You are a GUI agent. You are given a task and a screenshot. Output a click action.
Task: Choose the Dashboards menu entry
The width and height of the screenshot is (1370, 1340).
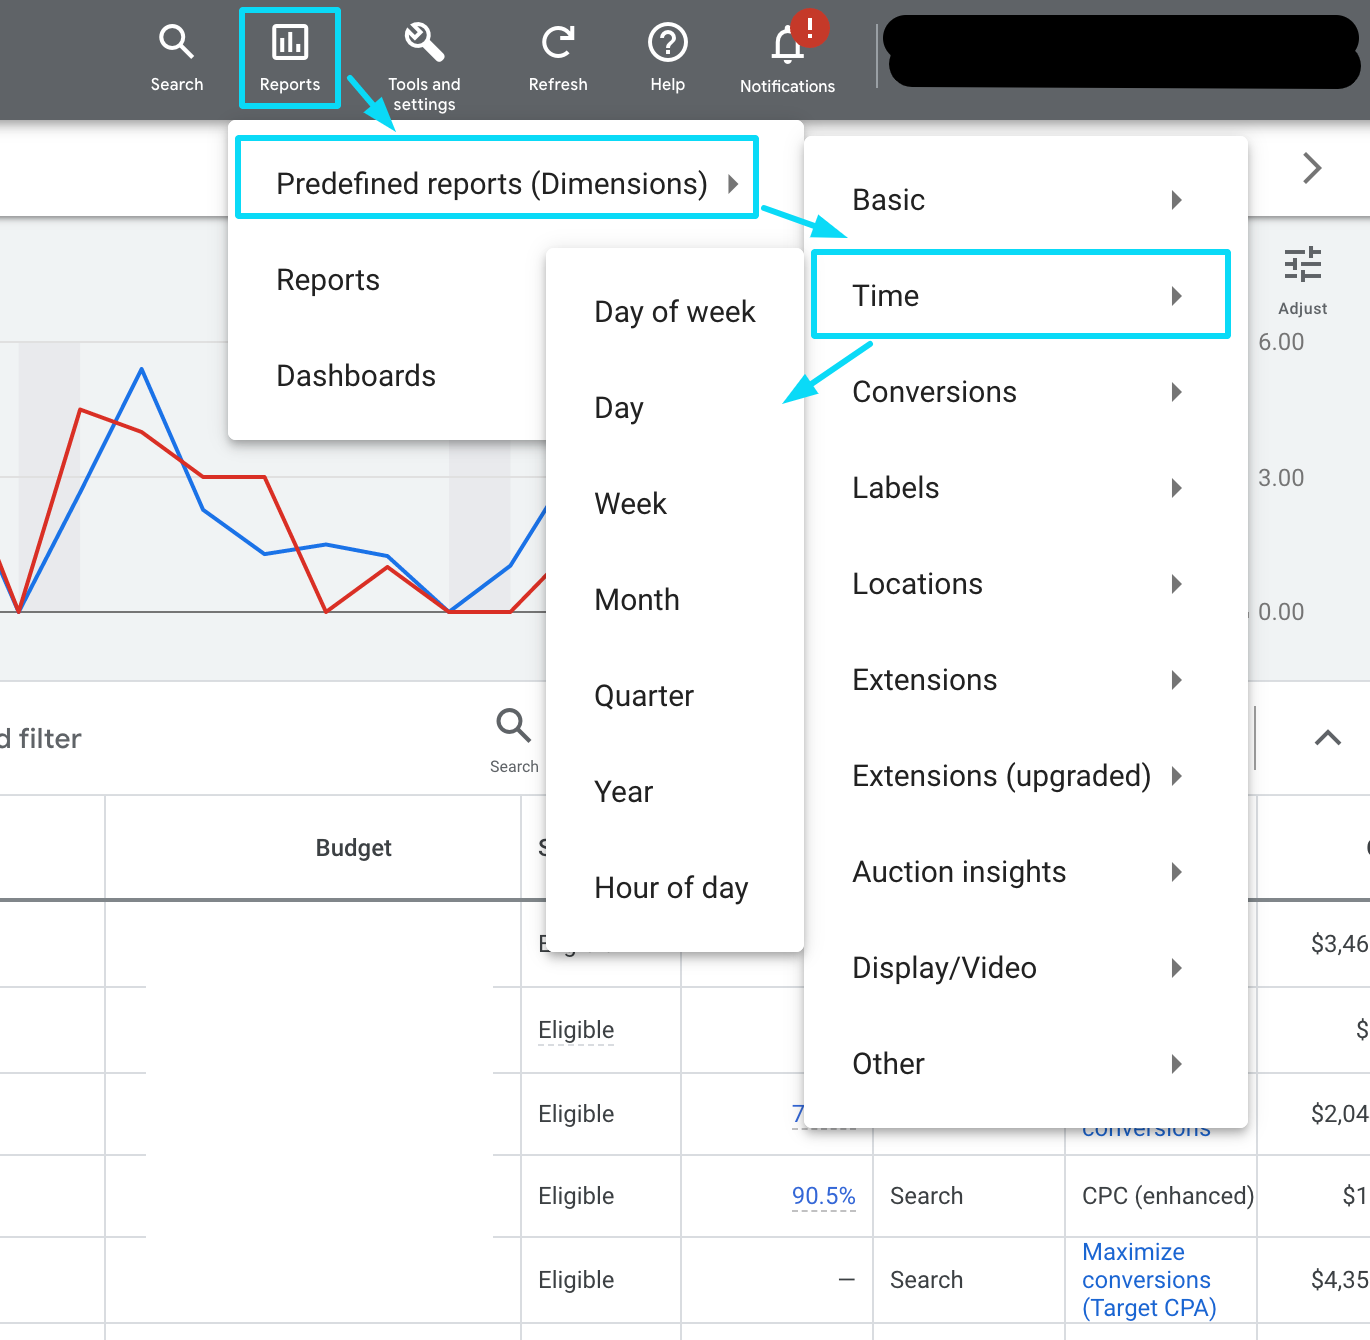click(x=356, y=376)
